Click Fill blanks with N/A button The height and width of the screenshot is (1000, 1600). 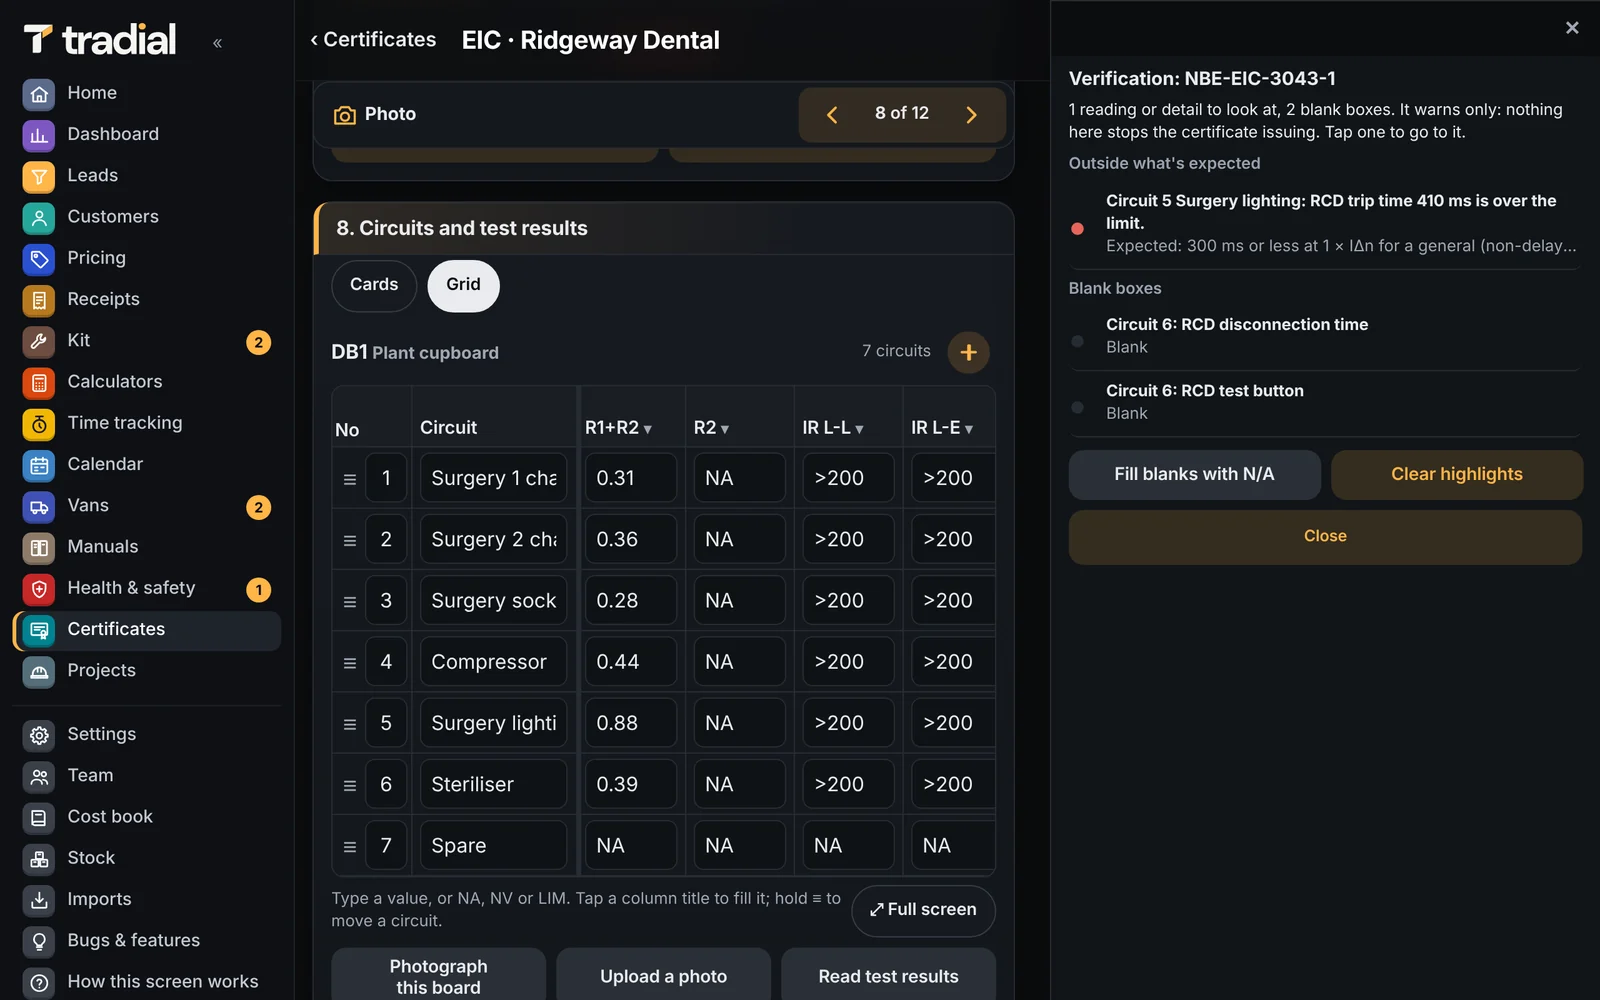[1194, 475]
